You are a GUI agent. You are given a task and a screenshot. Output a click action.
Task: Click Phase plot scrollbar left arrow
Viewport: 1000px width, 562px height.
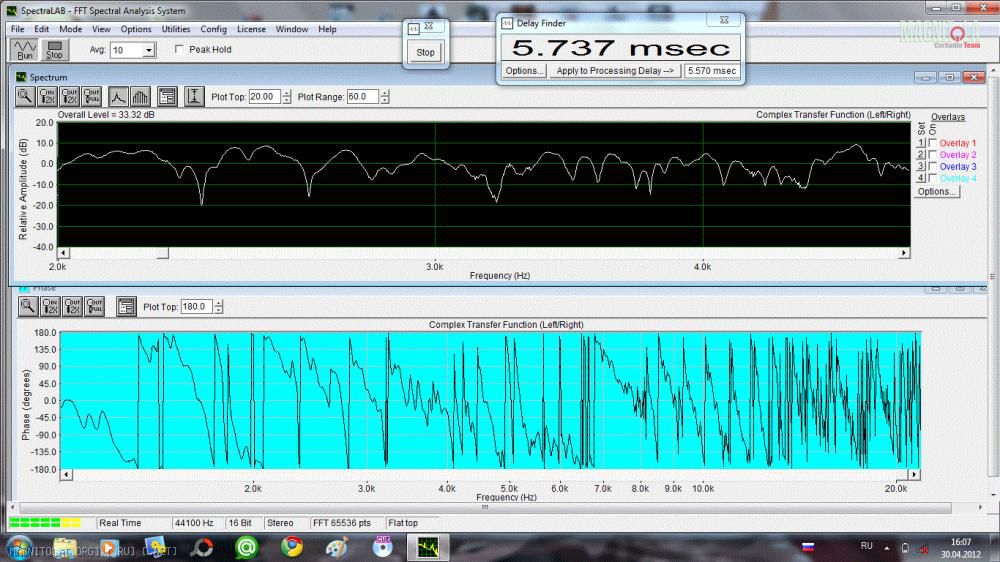66,475
